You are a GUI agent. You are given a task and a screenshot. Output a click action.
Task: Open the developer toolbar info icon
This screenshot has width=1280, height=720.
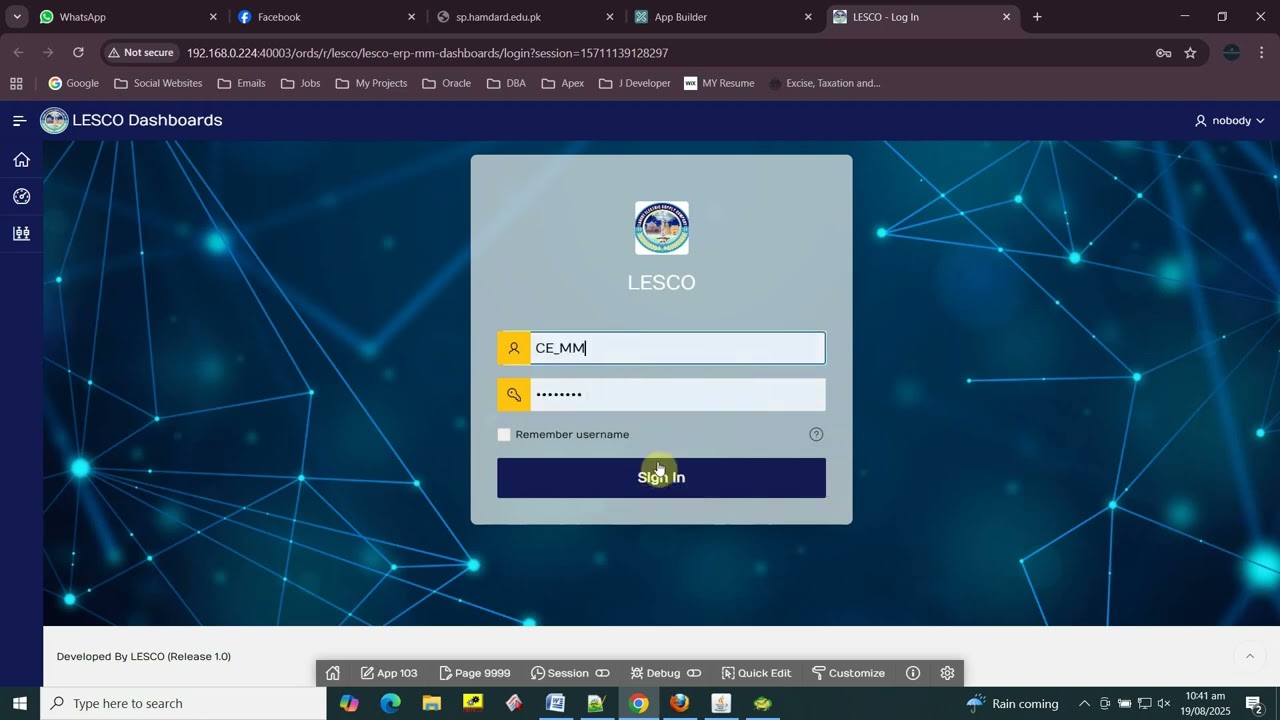(x=912, y=673)
